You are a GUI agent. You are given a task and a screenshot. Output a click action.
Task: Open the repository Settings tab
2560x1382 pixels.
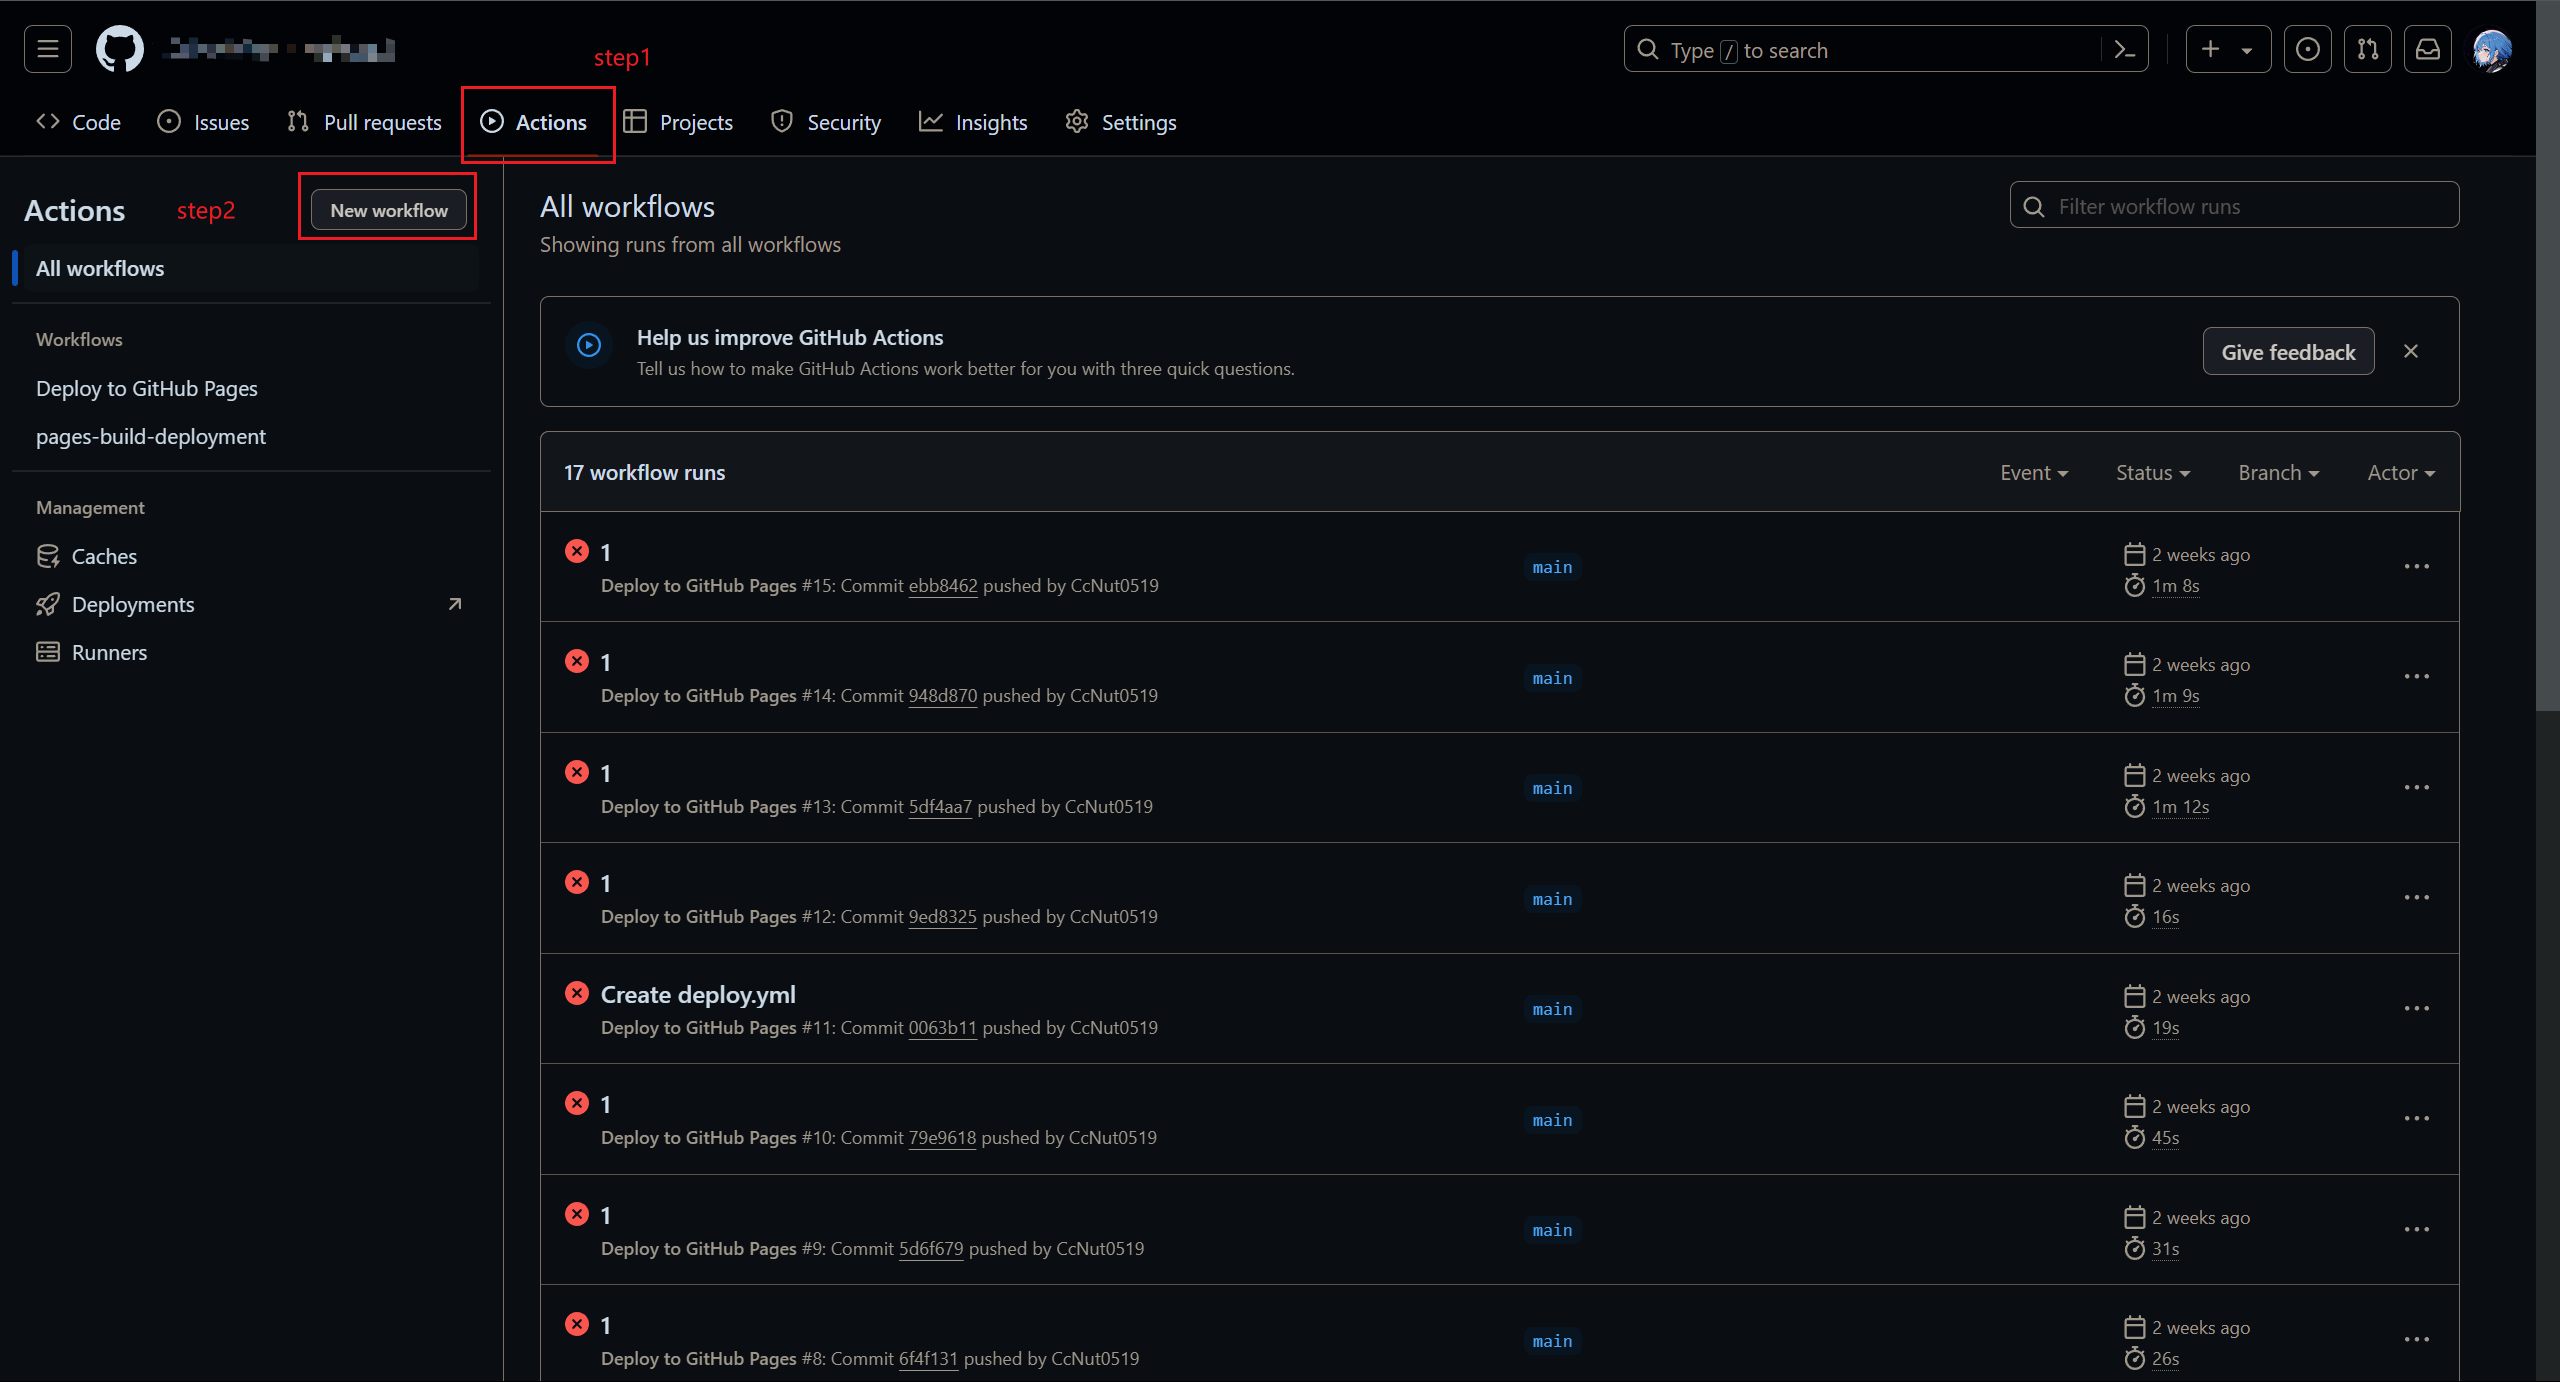(1121, 122)
